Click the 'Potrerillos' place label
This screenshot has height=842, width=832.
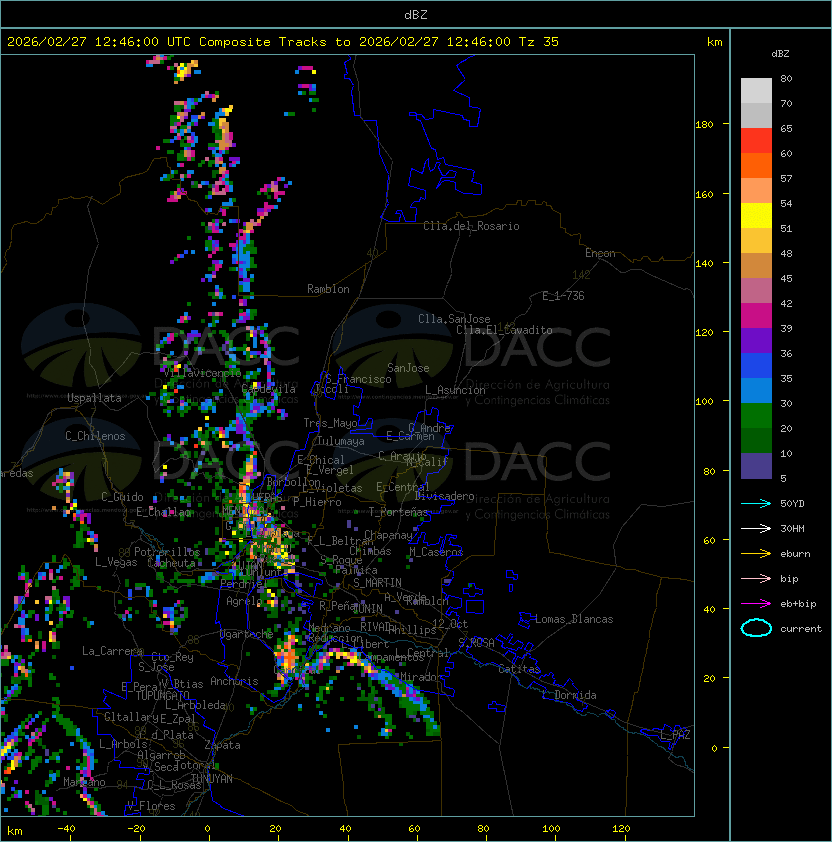click(x=167, y=552)
